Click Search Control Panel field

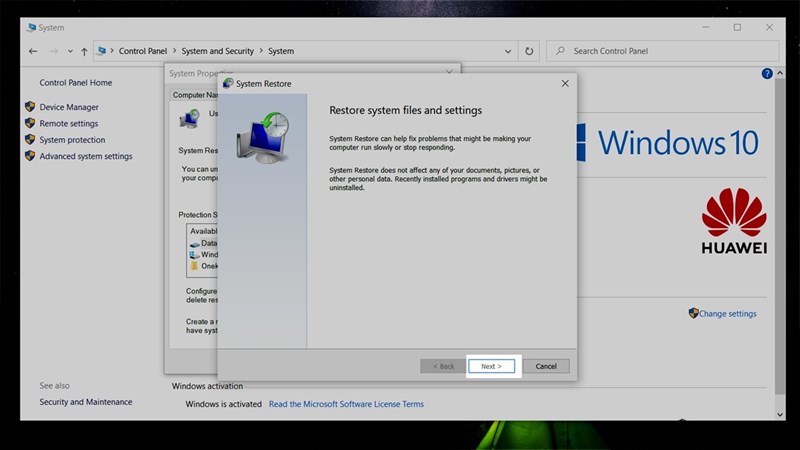click(x=663, y=51)
